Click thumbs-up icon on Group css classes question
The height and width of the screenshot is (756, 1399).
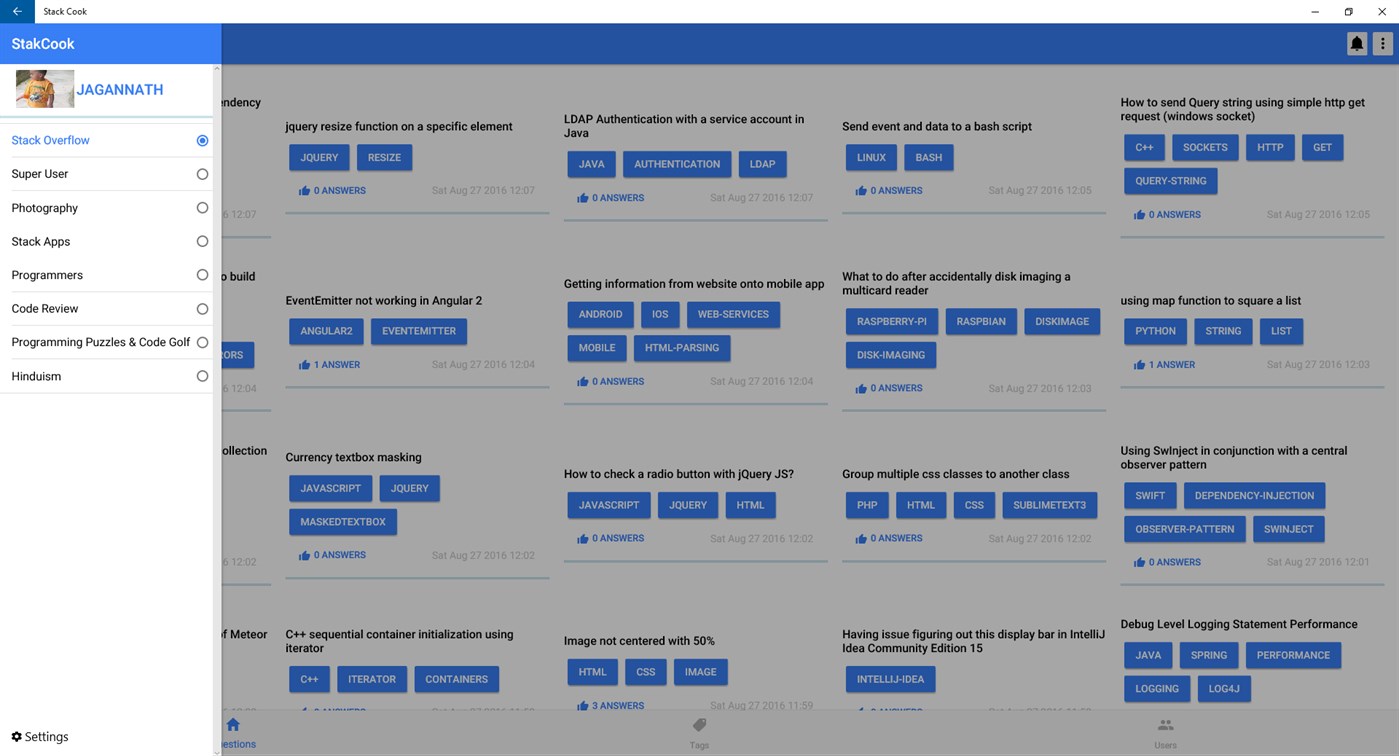coord(861,539)
